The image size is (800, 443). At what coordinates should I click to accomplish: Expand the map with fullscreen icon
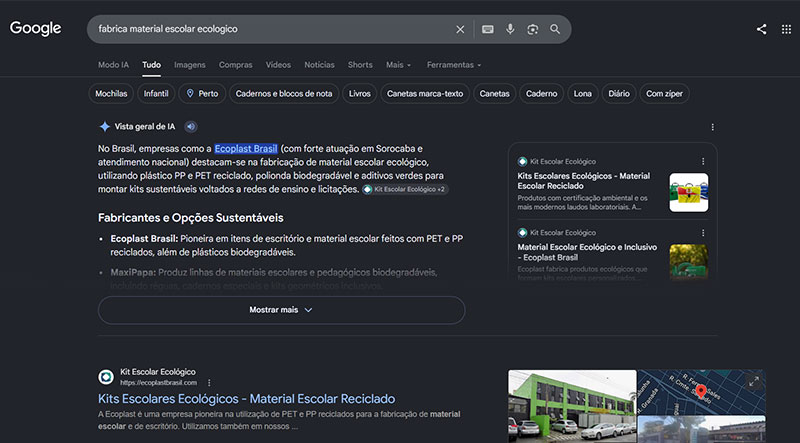tap(754, 381)
